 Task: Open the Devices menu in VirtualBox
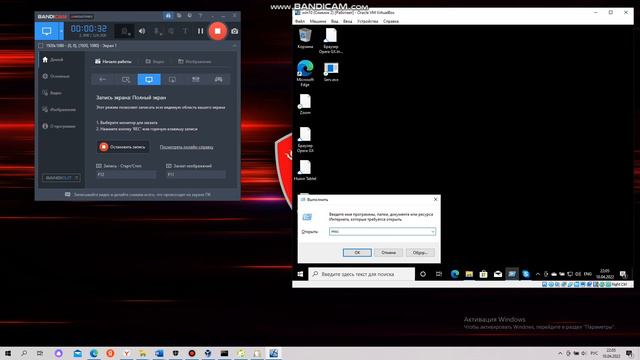click(367, 21)
